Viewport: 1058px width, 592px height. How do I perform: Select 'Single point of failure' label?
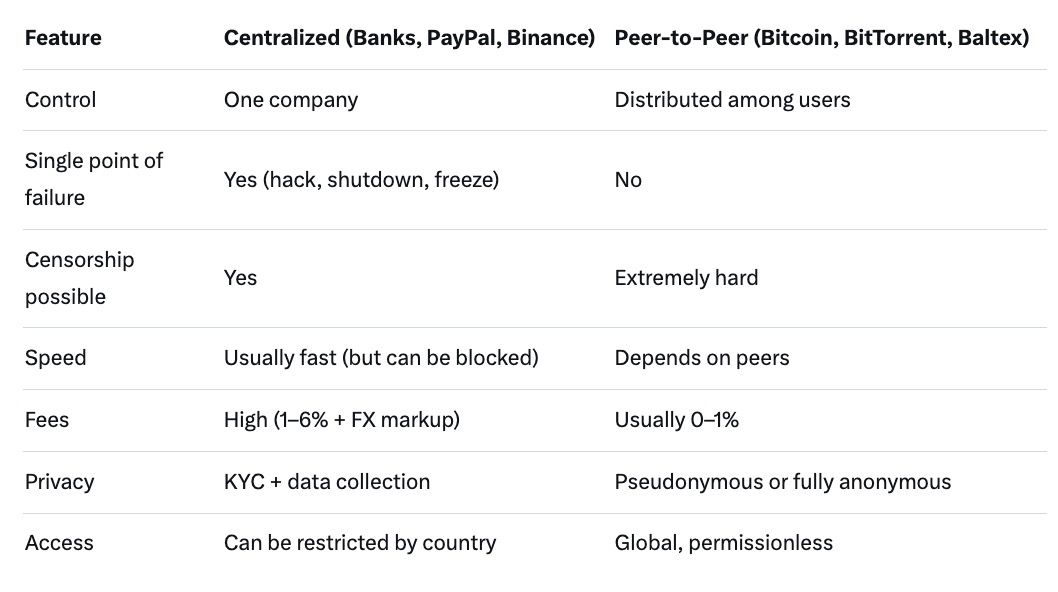[x=93, y=179]
